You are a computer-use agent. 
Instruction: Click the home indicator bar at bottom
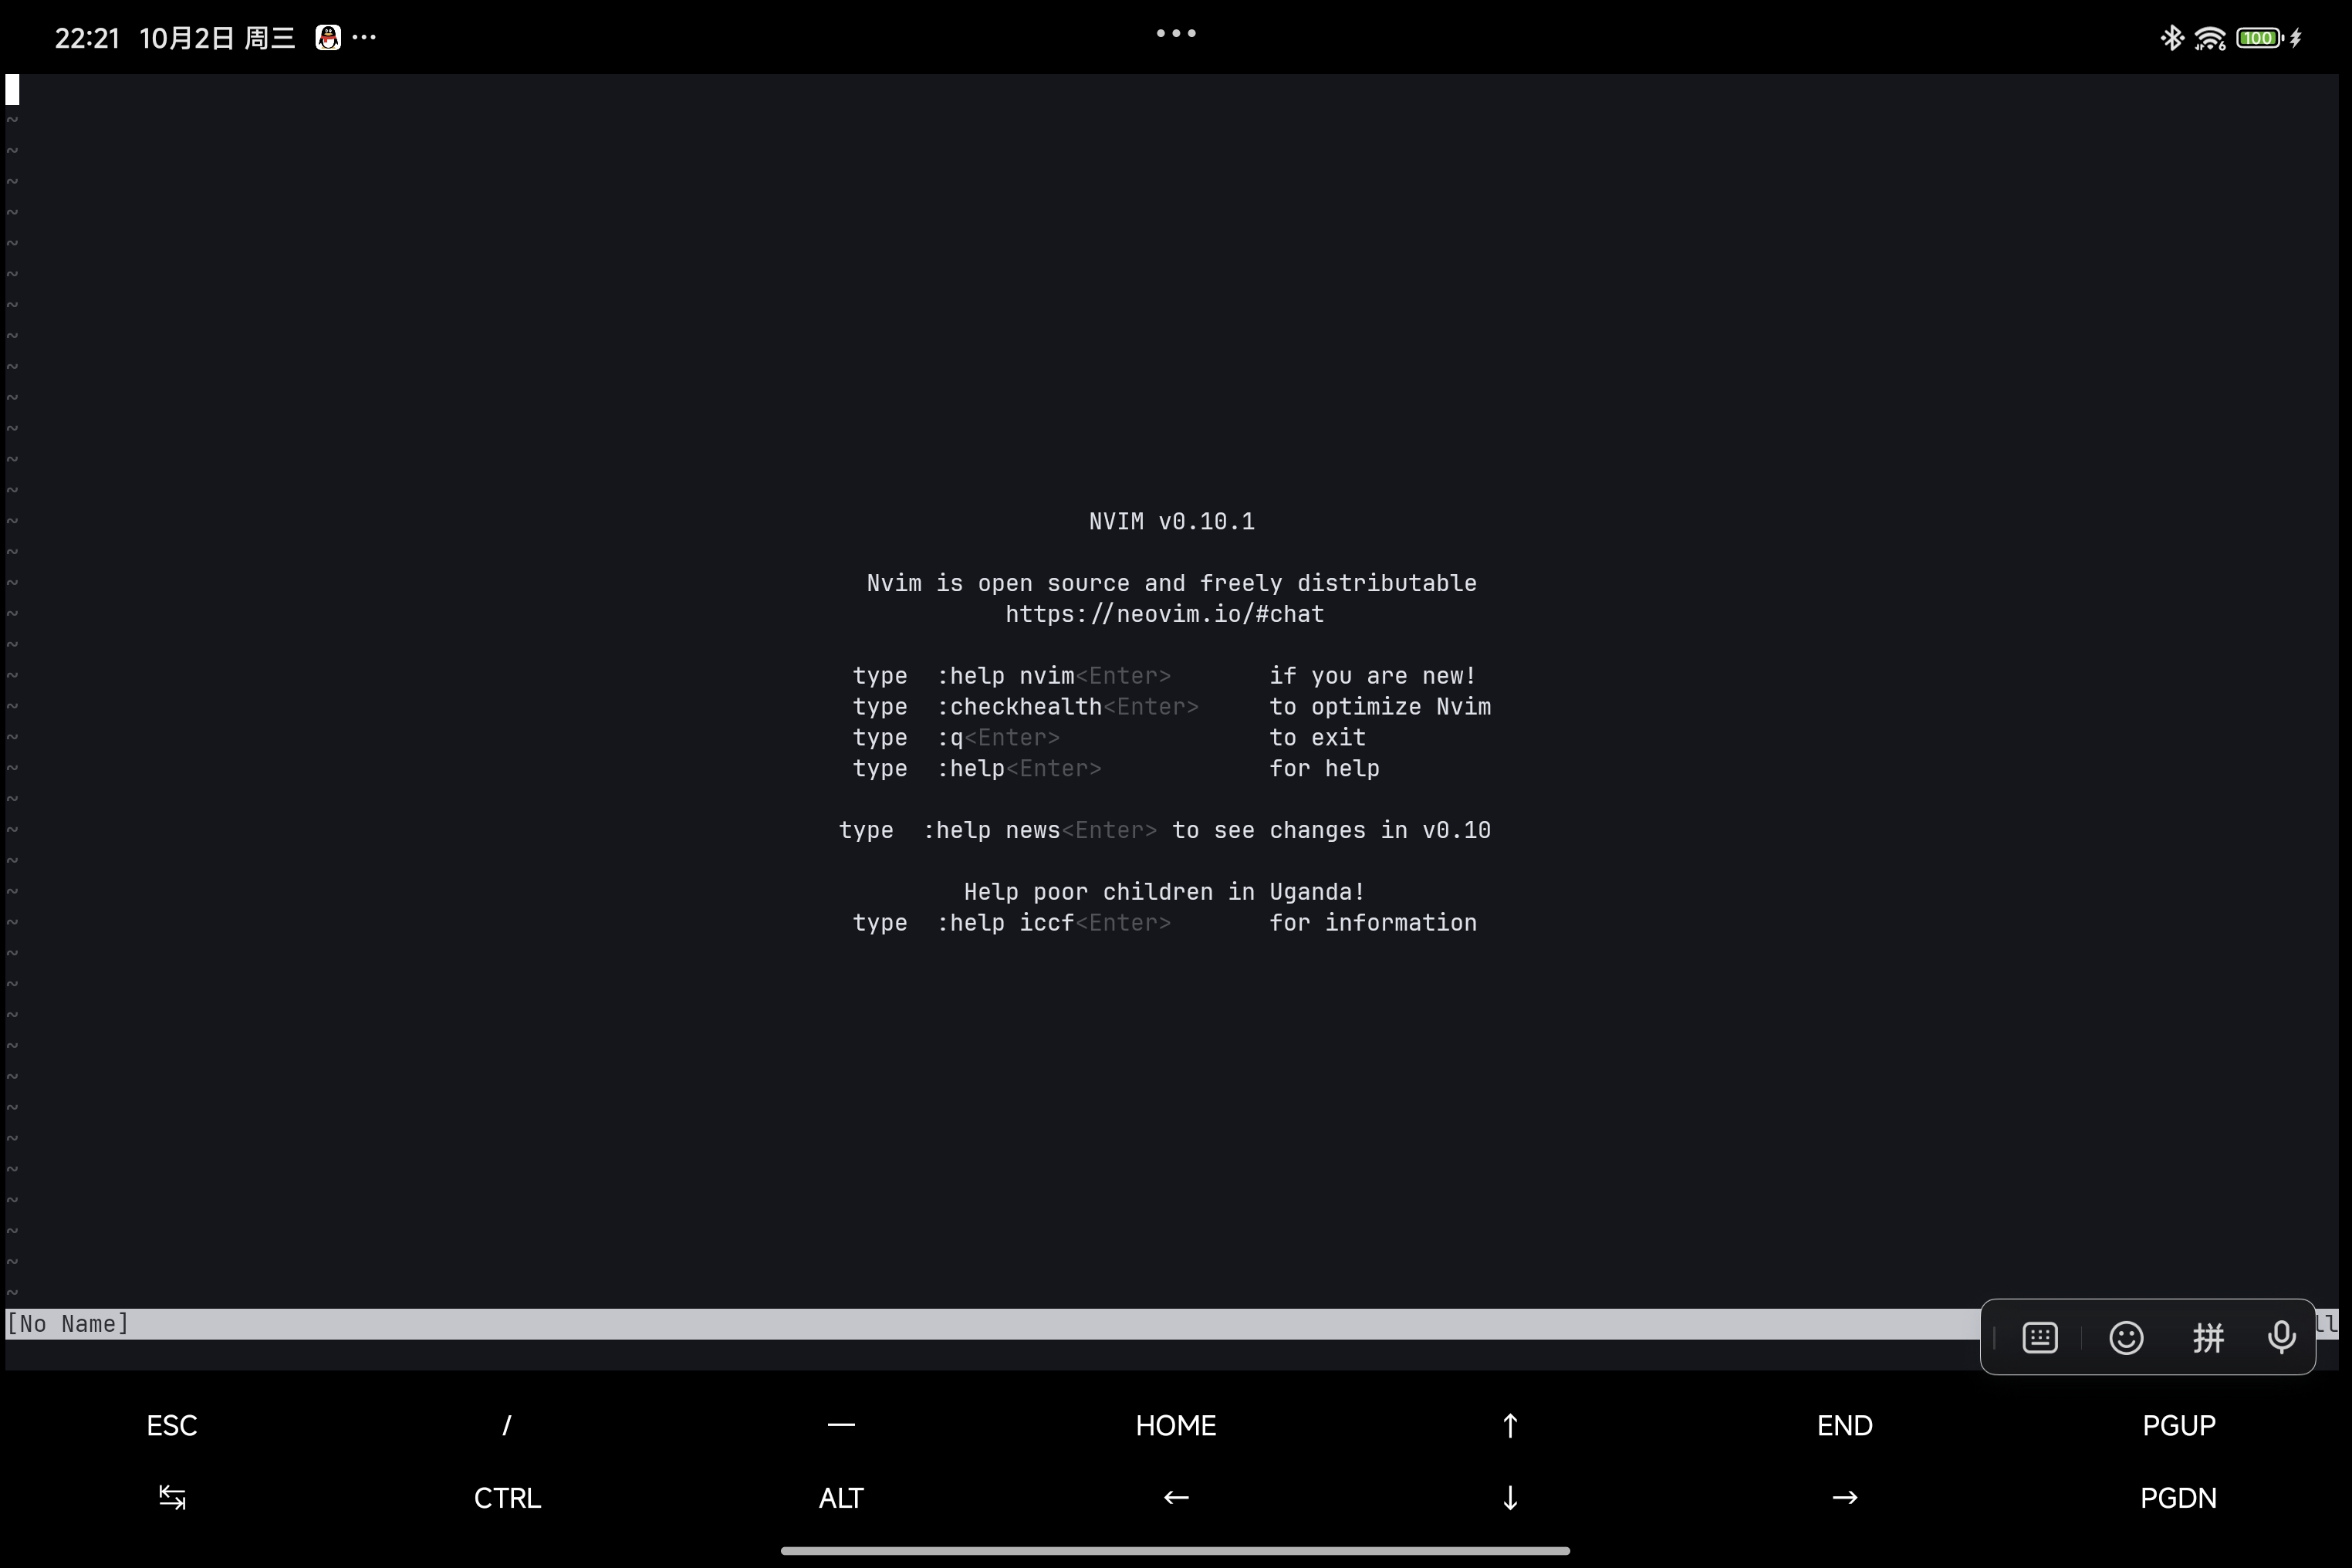1176,1551
